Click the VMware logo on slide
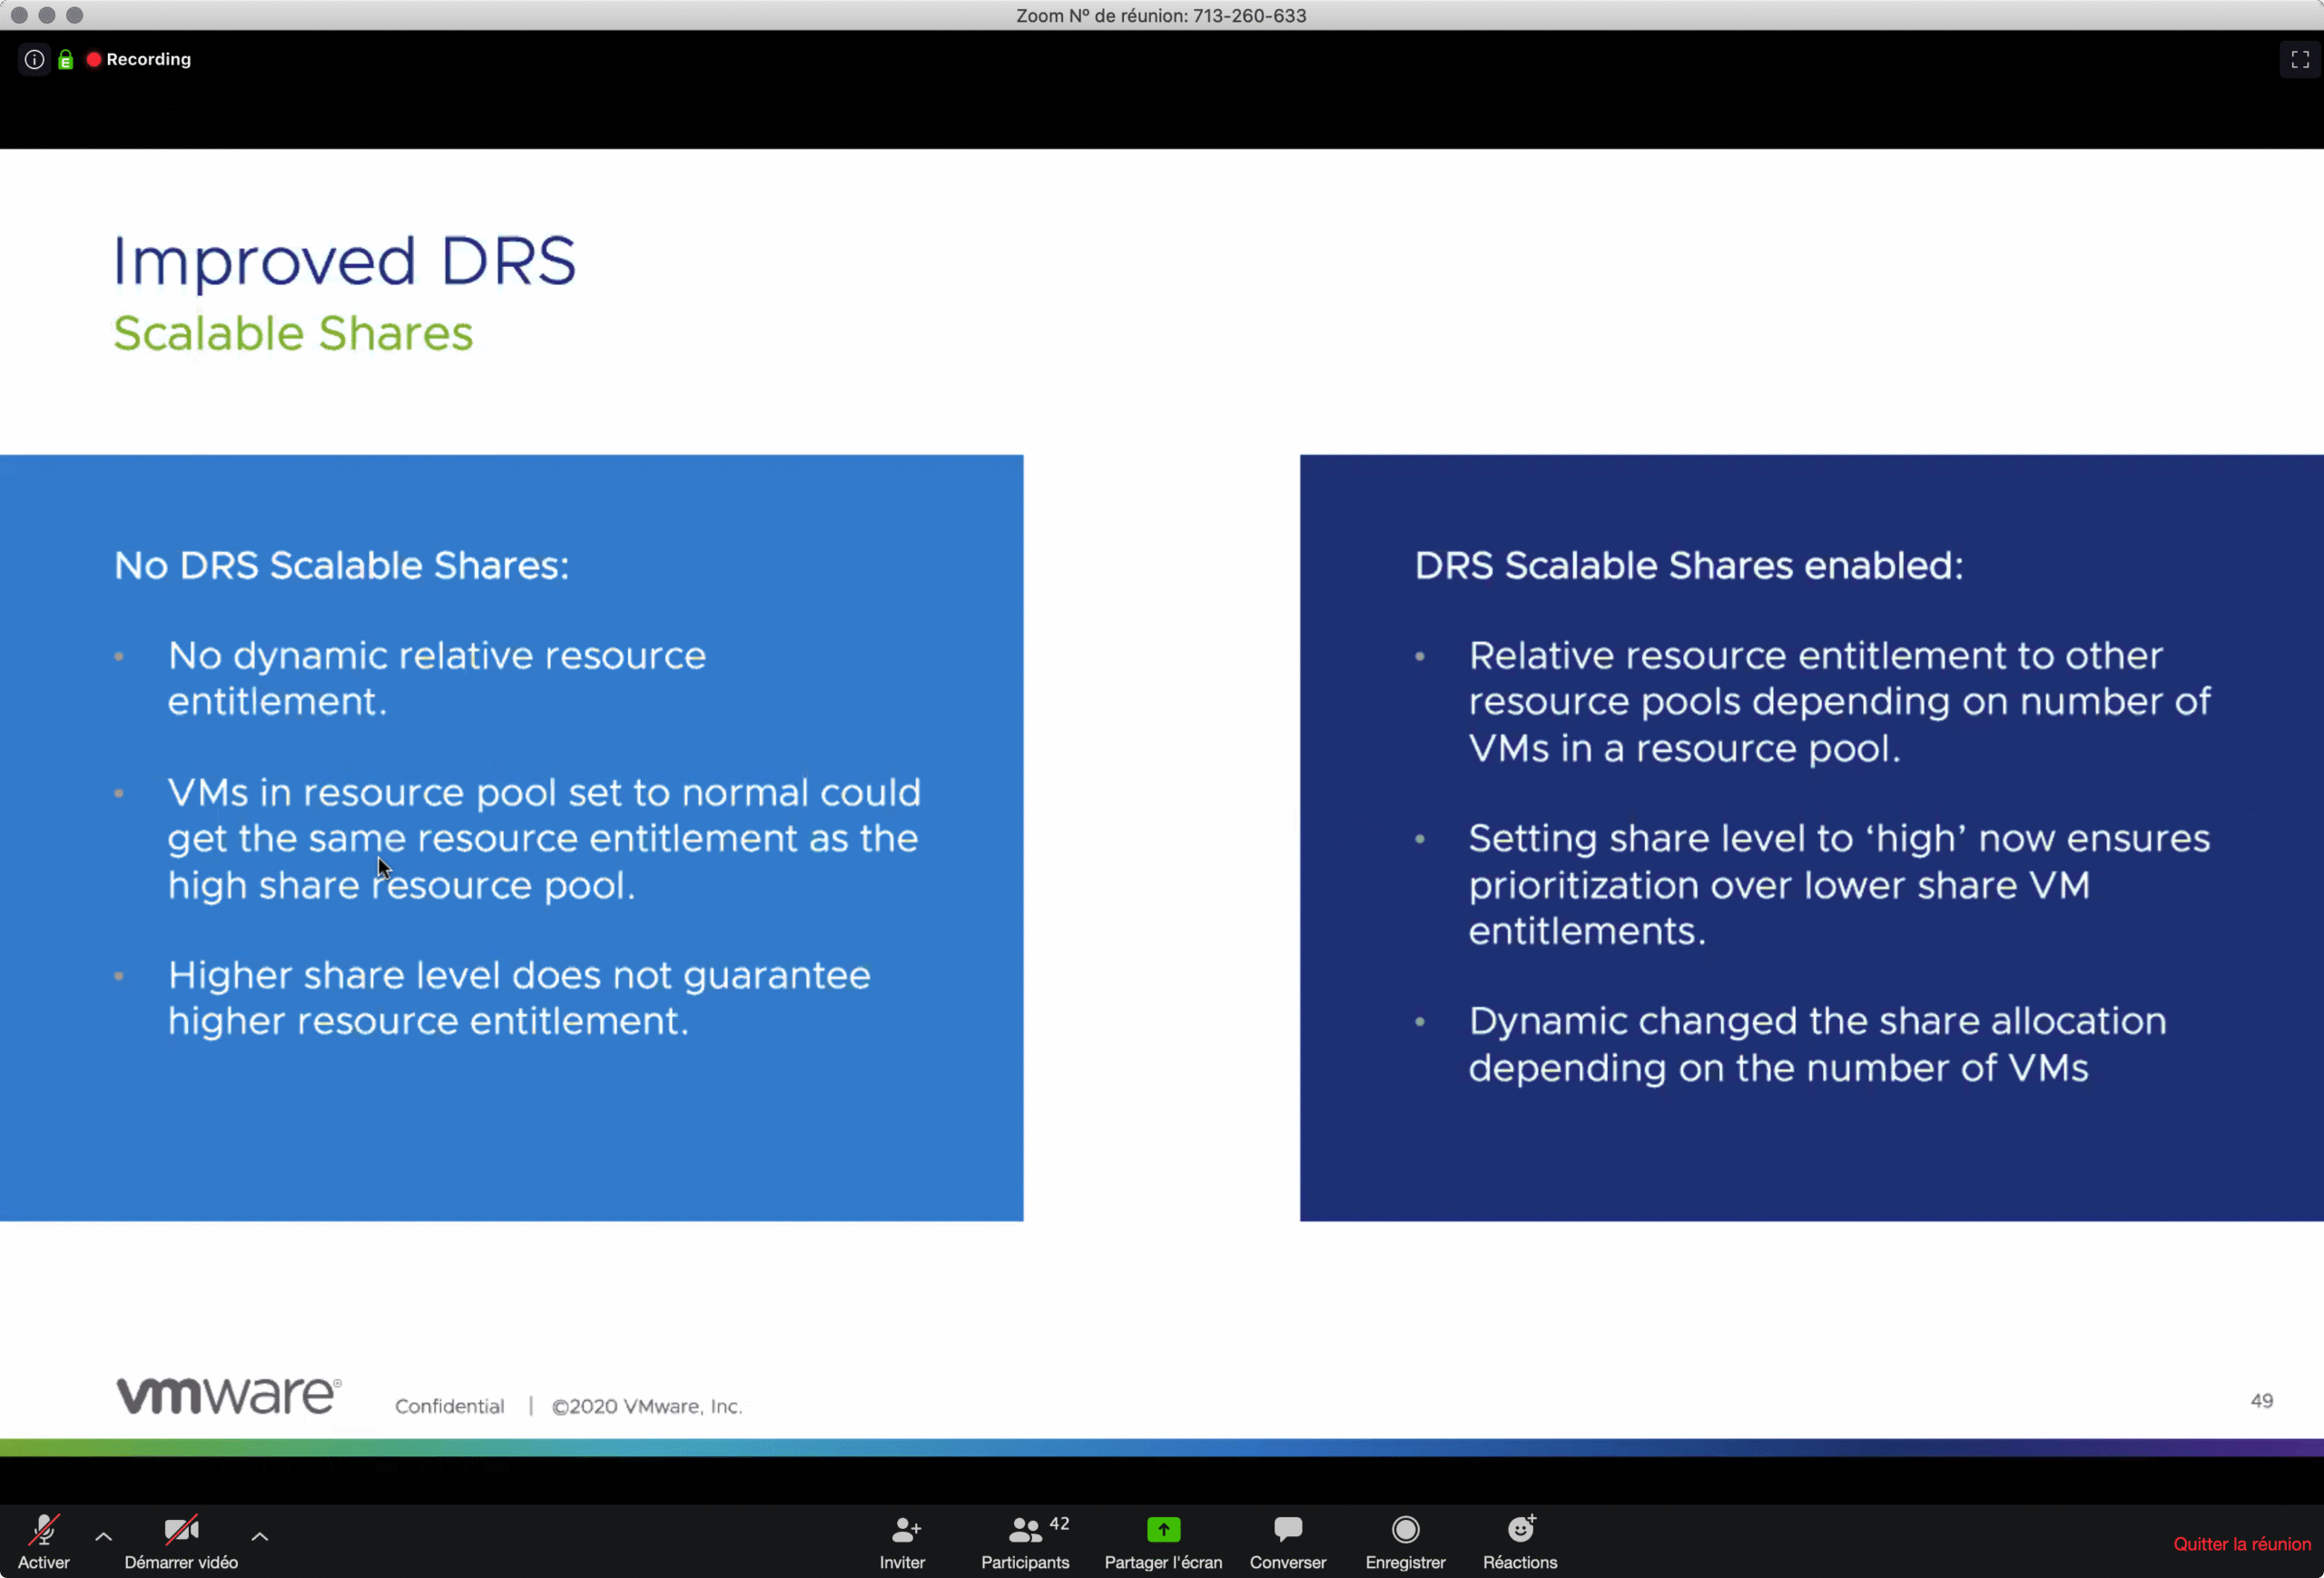2324x1578 pixels. pyautogui.click(x=228, y=1396)
